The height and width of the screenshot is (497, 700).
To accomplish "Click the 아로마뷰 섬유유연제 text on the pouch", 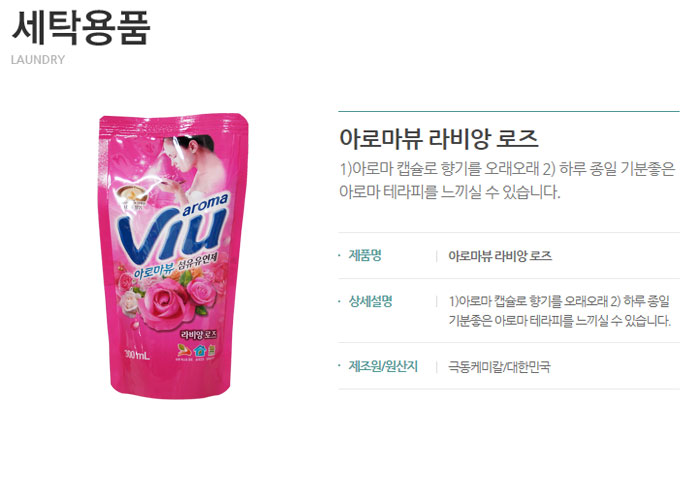I will (176, 266).
